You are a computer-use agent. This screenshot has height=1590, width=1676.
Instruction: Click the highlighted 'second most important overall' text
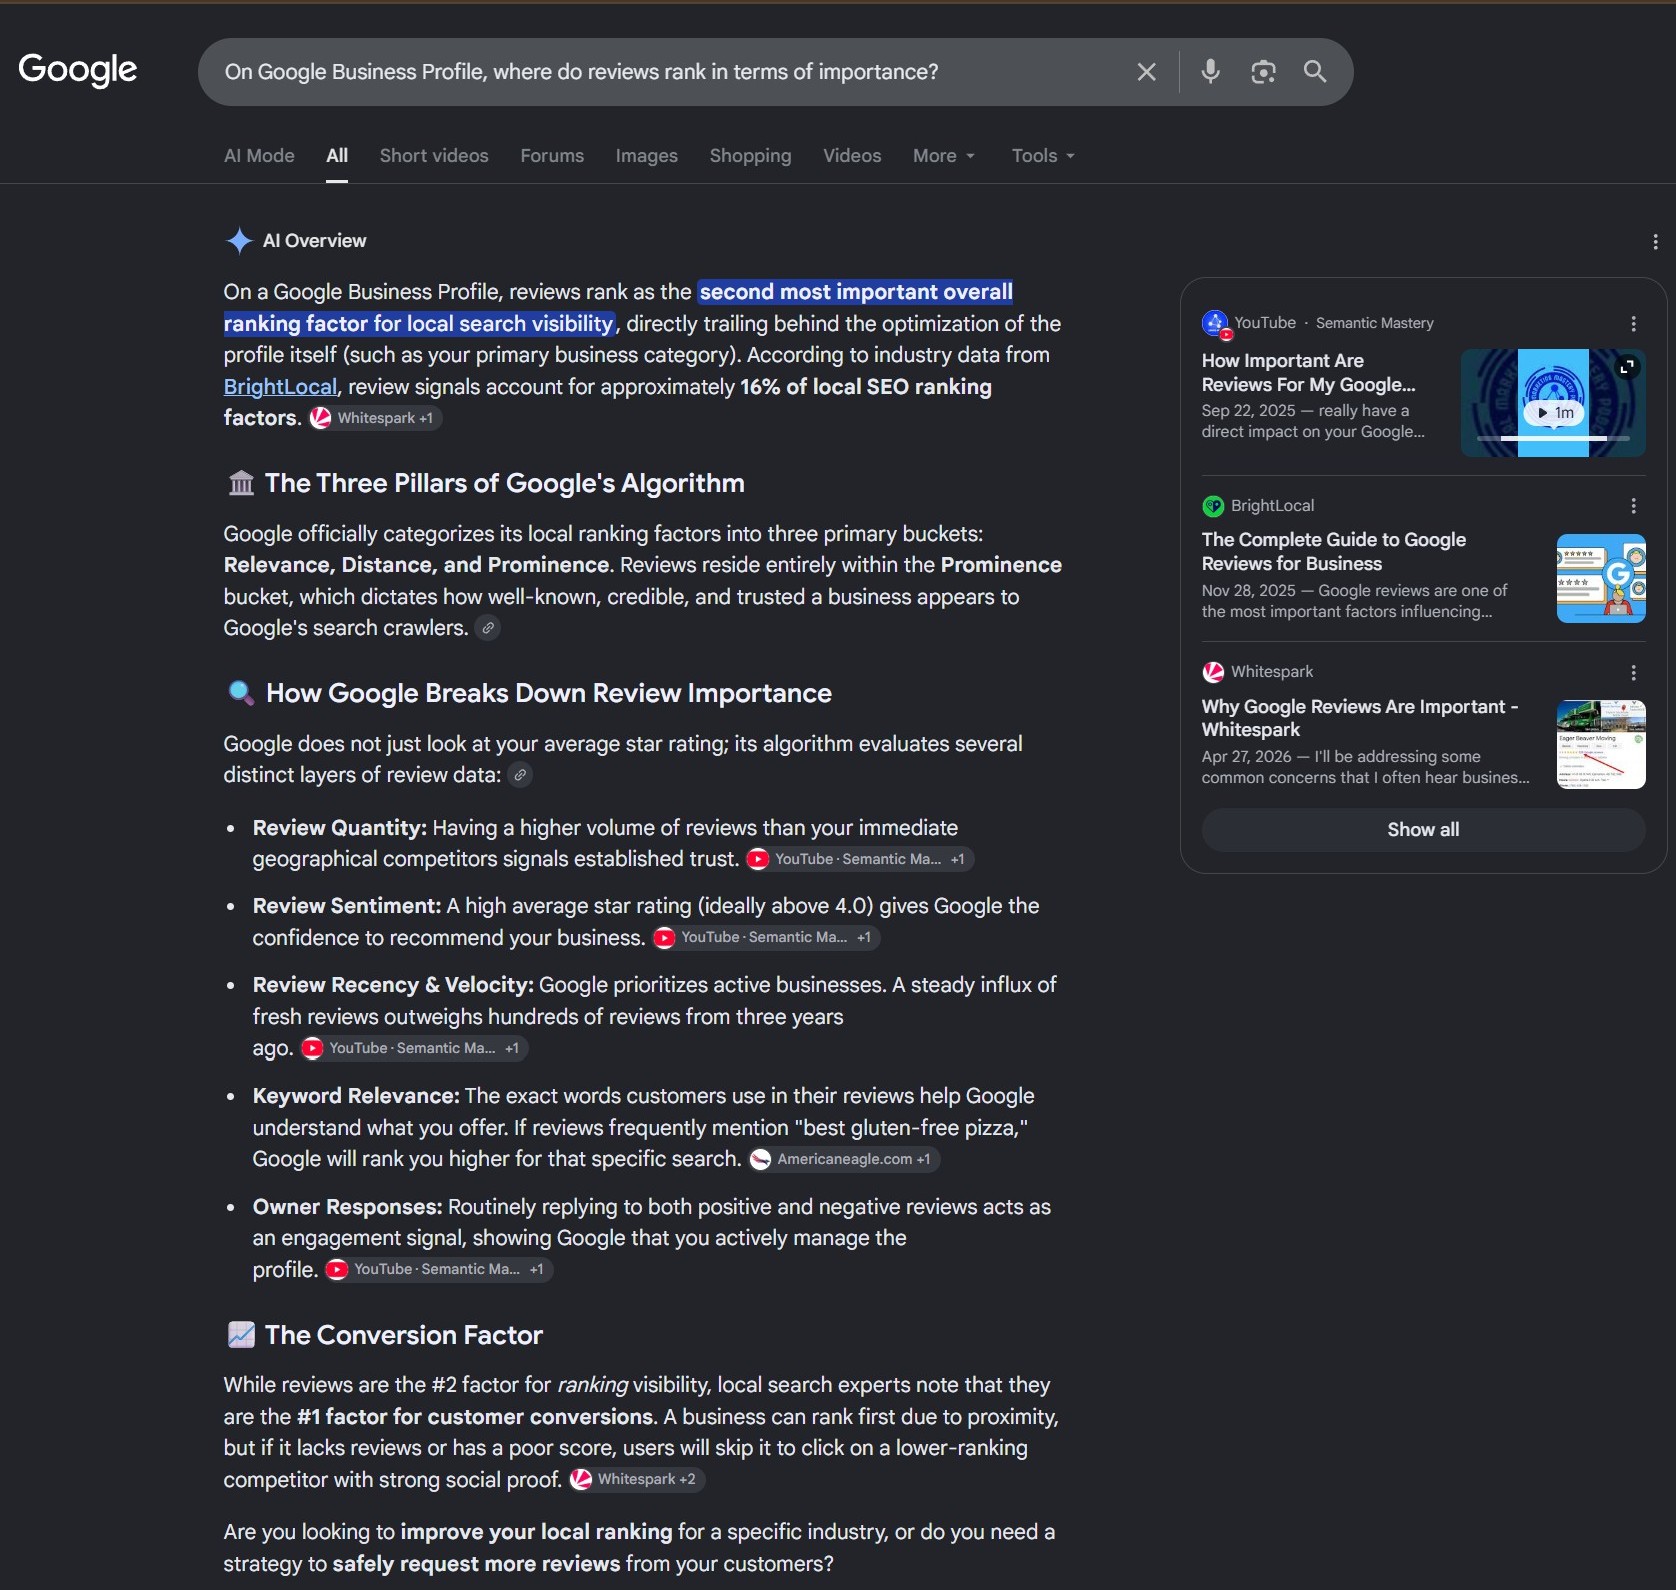click(856, 292)
